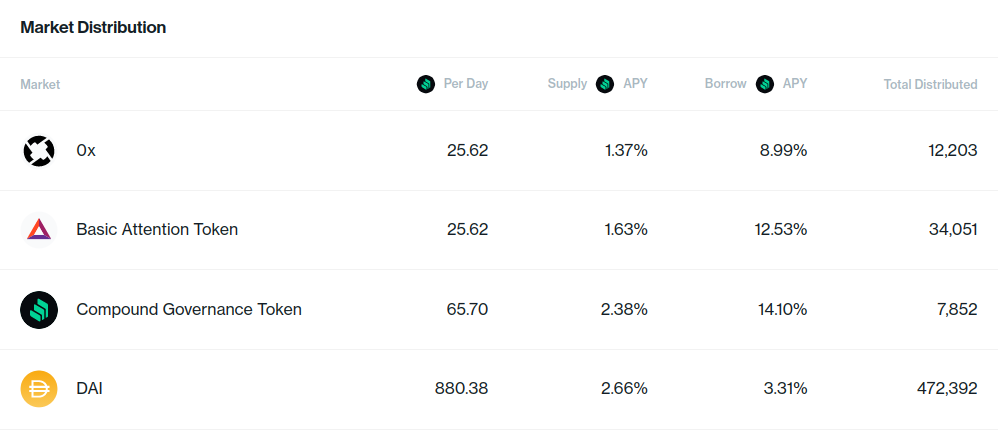Click the DAI coin icon
This screenshot has height=434, width=998.
[39, 389]
